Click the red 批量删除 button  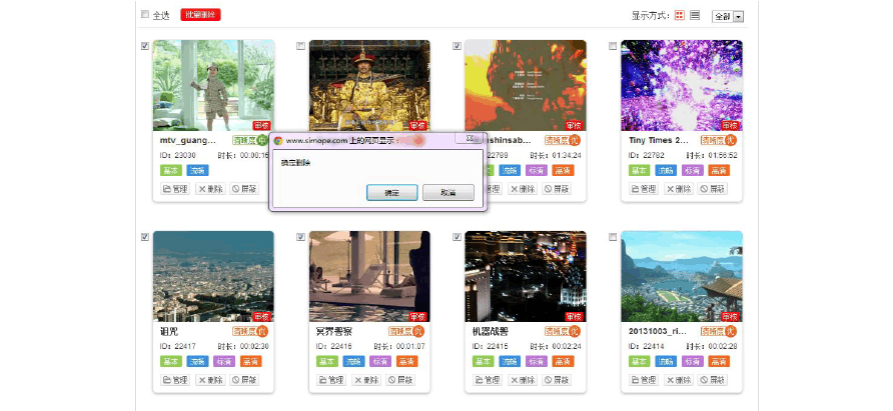pyautogui.click(x=200, y=15)
